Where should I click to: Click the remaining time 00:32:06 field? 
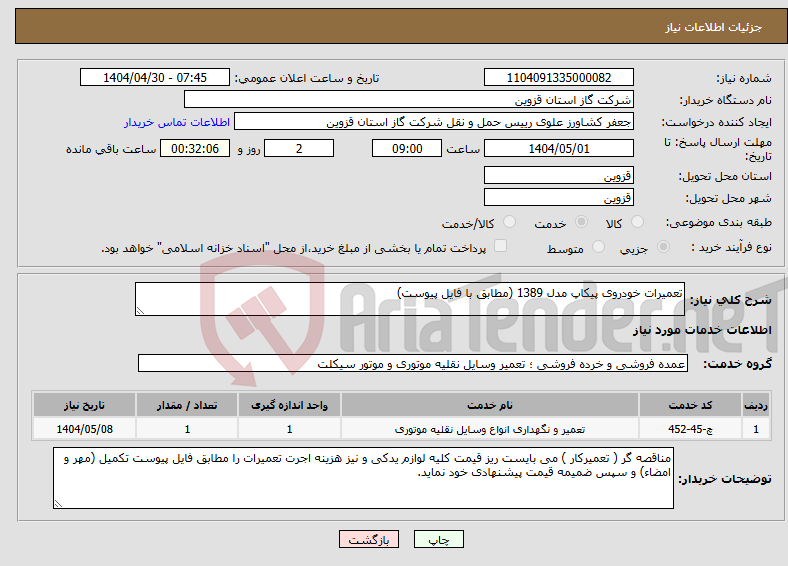pos(195,148)
